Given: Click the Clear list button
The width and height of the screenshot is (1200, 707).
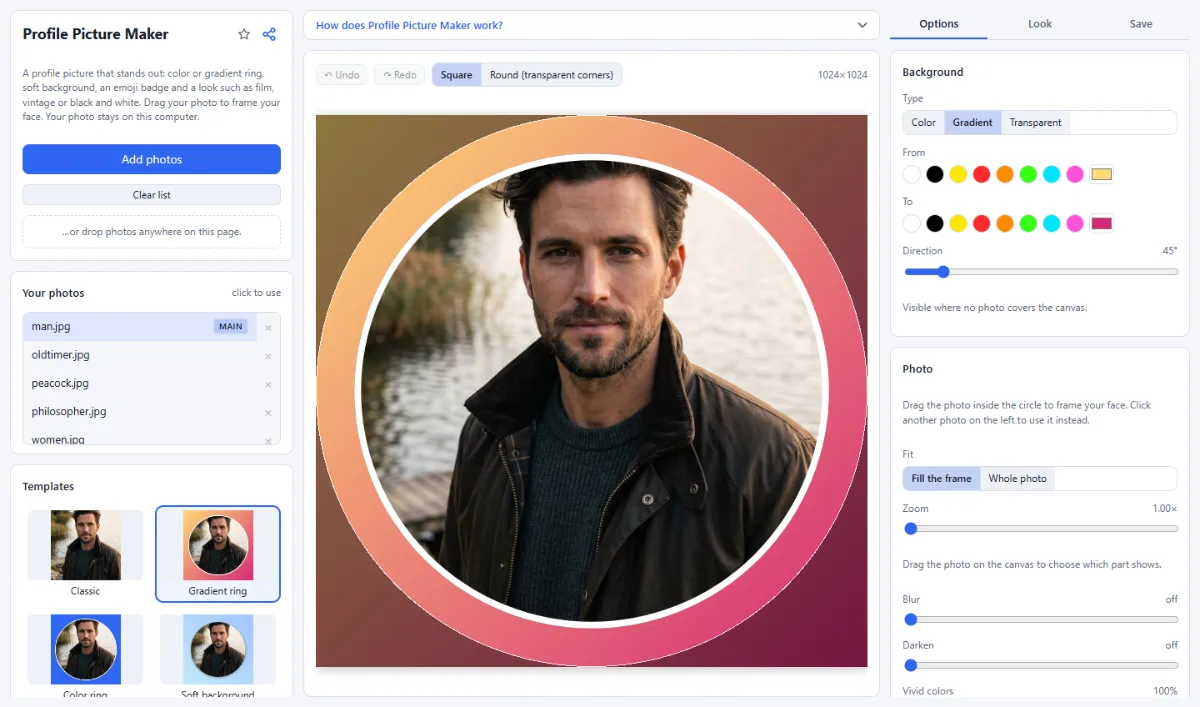Looking at the screenshot, I should tap(151, 195).
